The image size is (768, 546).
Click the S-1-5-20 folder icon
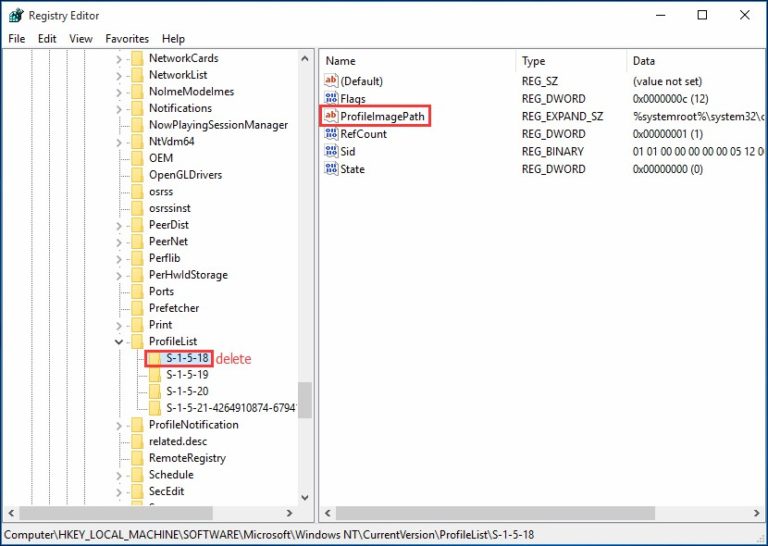click(155, 391)
